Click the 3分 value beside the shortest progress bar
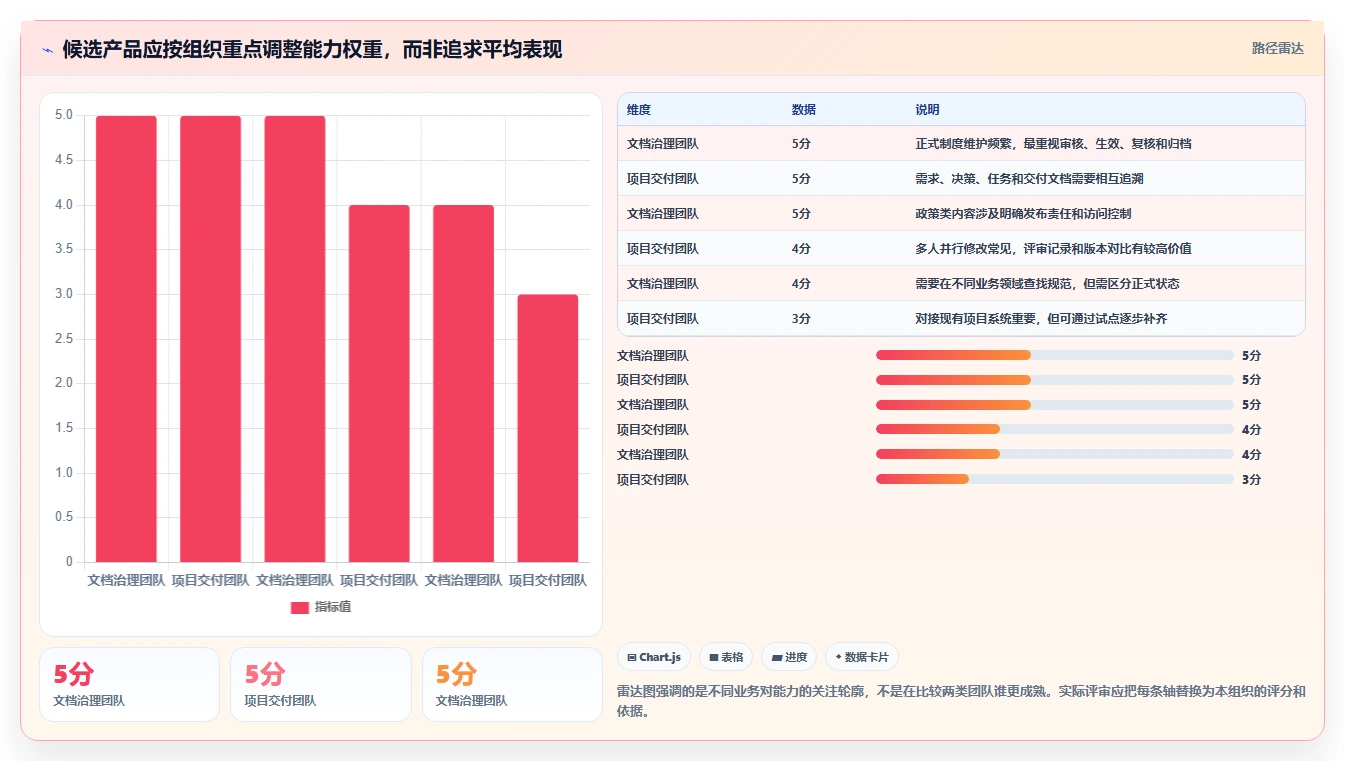The width and height of the screenshot is (1345, 761). [x=1251, y=480]
